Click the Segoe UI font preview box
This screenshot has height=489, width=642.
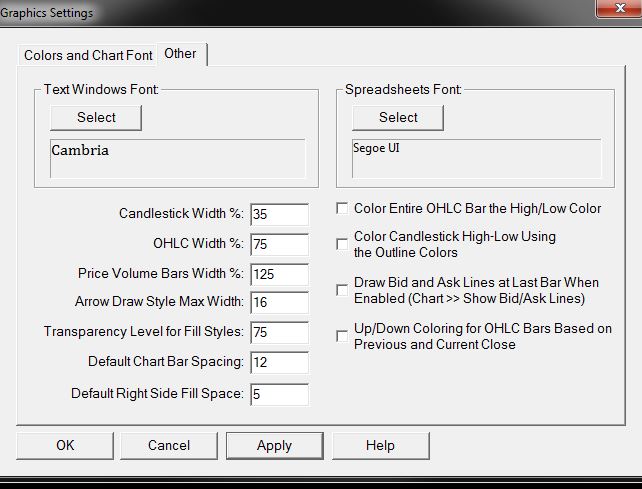point(477,158)
